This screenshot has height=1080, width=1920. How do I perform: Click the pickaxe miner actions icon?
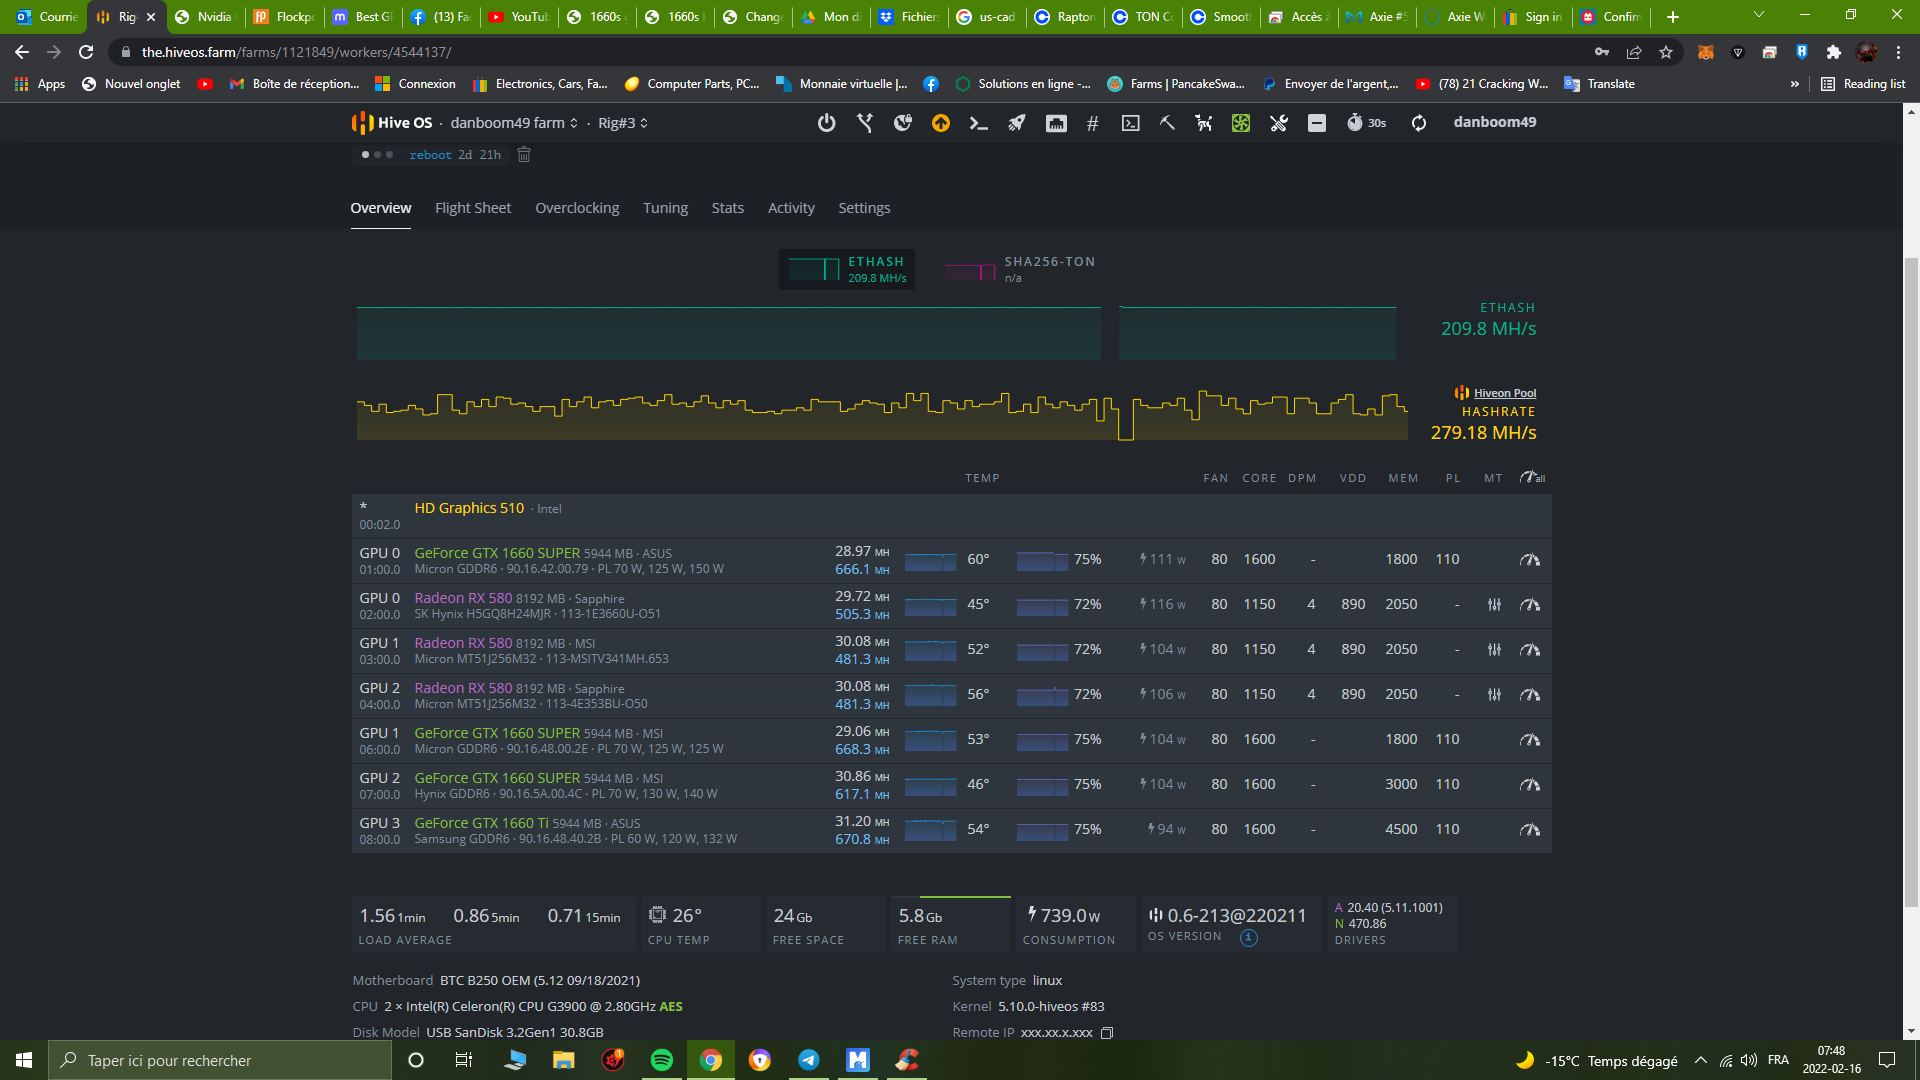click(1167, 123)
